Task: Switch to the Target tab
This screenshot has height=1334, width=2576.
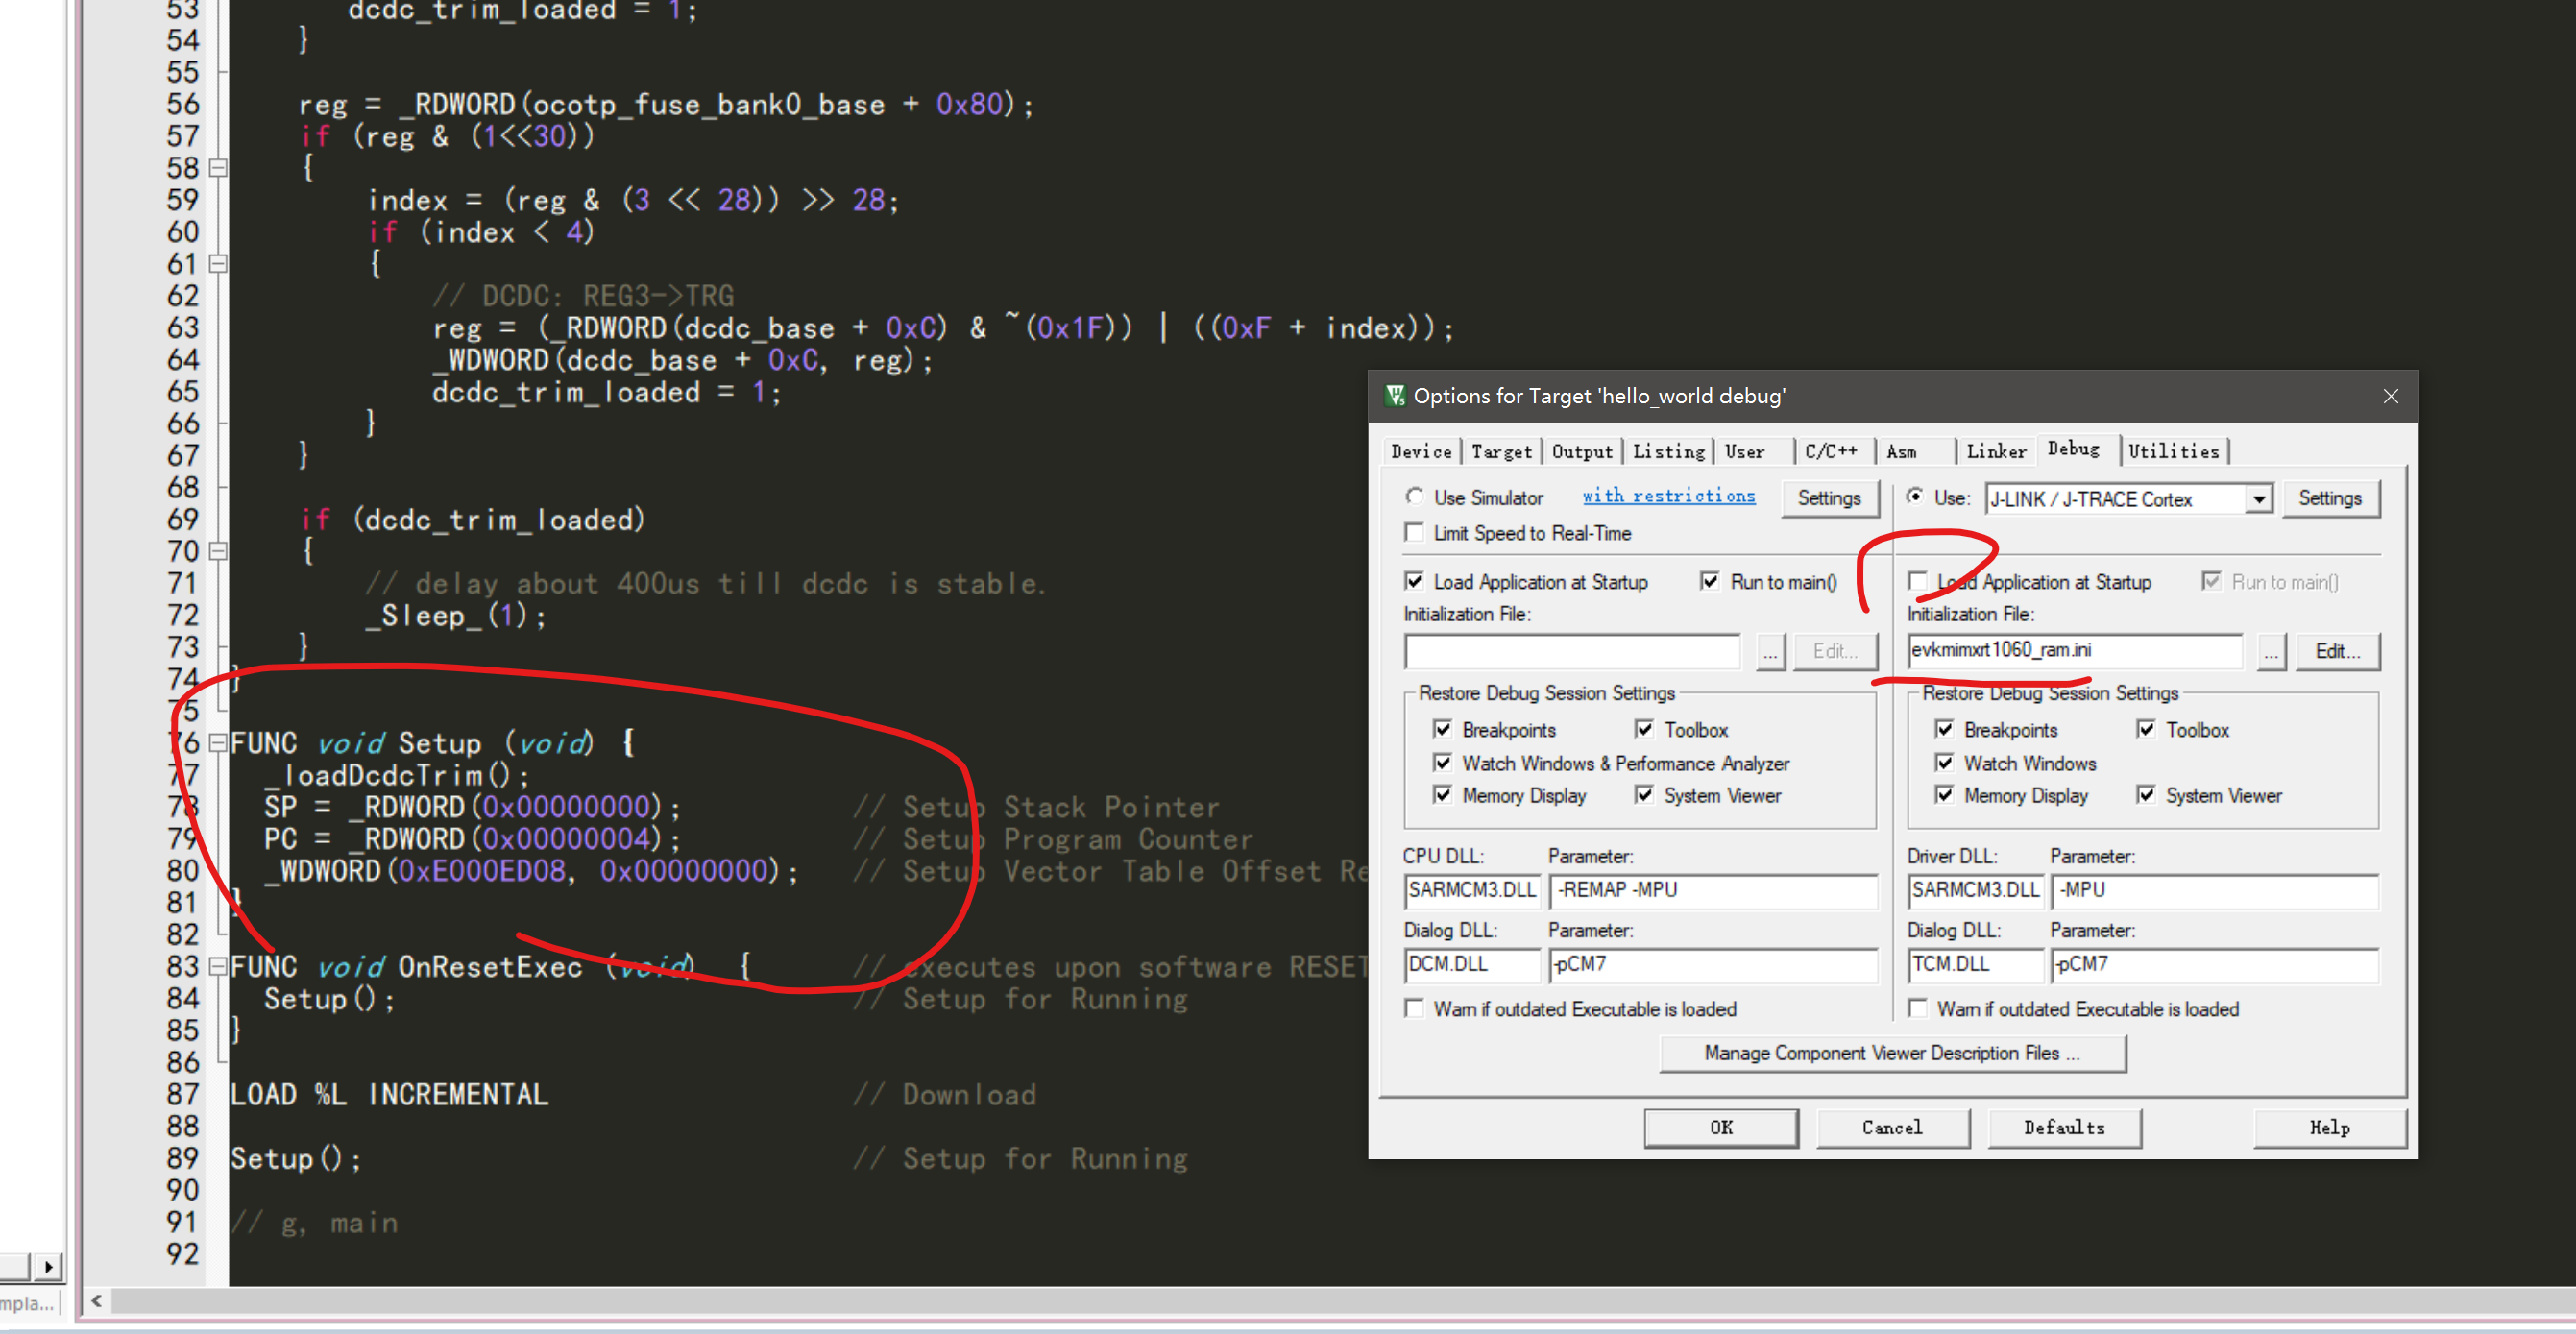Action: [x=1501, y=452]
